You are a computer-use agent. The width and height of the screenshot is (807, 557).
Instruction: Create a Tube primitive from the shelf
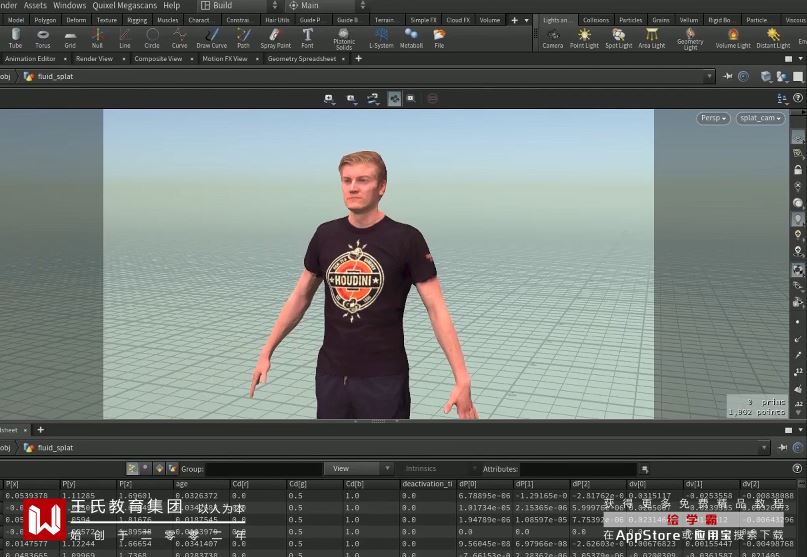[x=15, y=39]
